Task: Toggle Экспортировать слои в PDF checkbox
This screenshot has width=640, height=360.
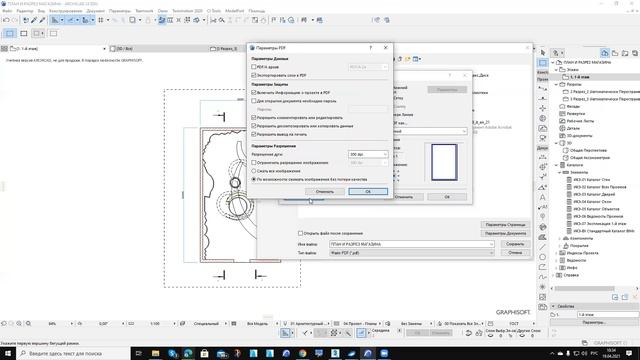Action: click(254, 75)
